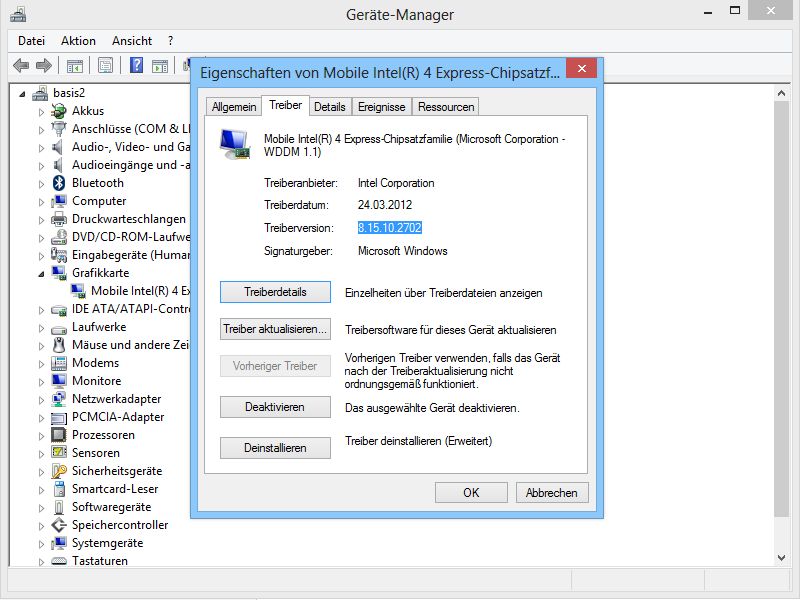Select the Akkus battery icon
This screenshot has width=800, height=600.
coord(59,111)
